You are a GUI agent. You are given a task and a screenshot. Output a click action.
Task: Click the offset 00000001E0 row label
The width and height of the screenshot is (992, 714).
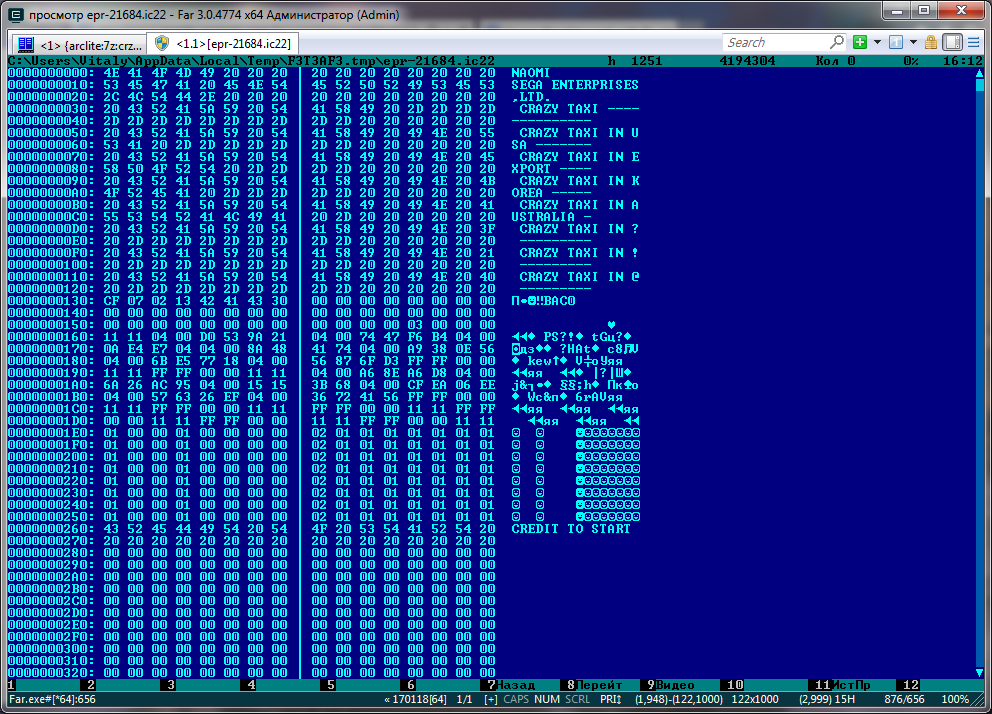(x=51, y=433)
